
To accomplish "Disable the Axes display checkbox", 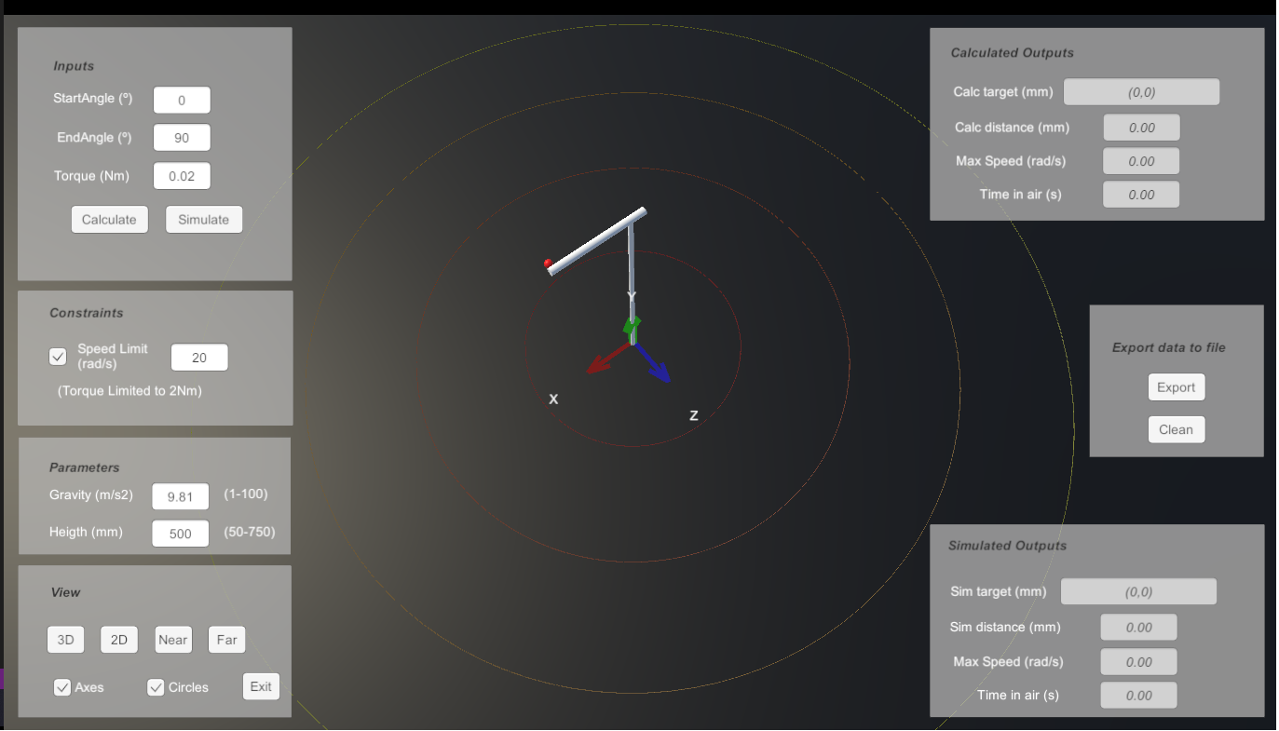I will 63,687.
